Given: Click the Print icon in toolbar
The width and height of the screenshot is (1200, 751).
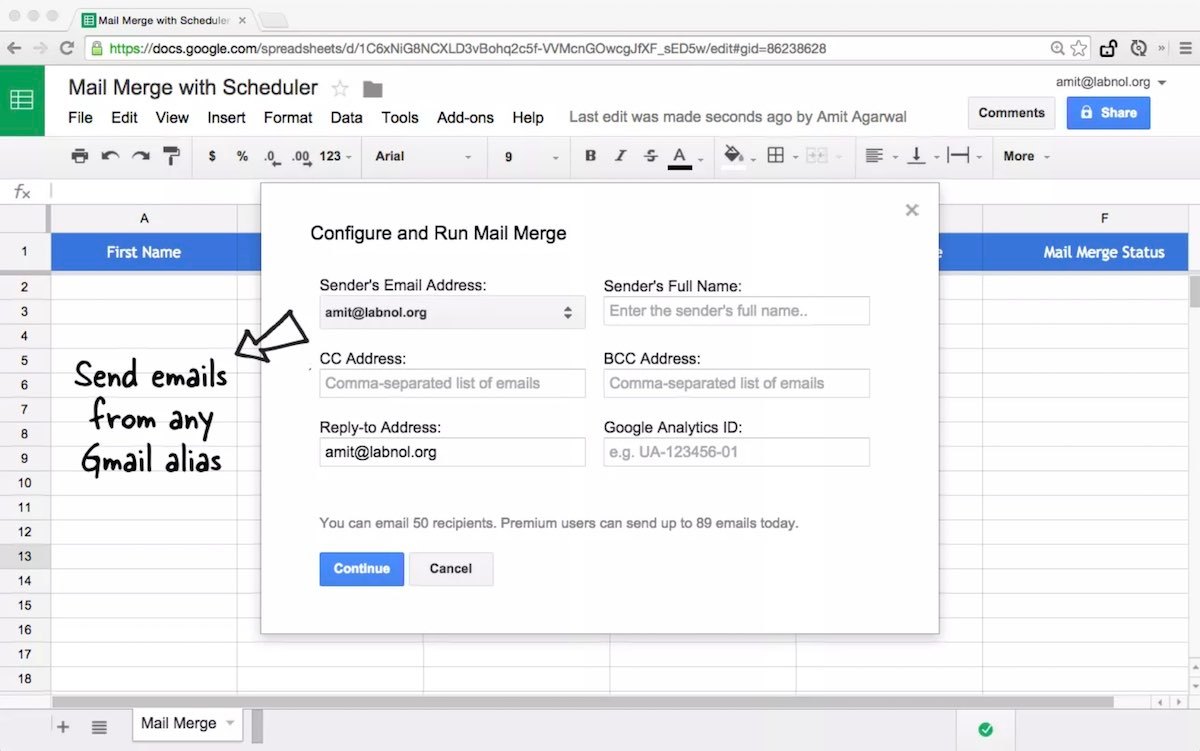Looking at the screenshot, I should (x=80, y=156).
